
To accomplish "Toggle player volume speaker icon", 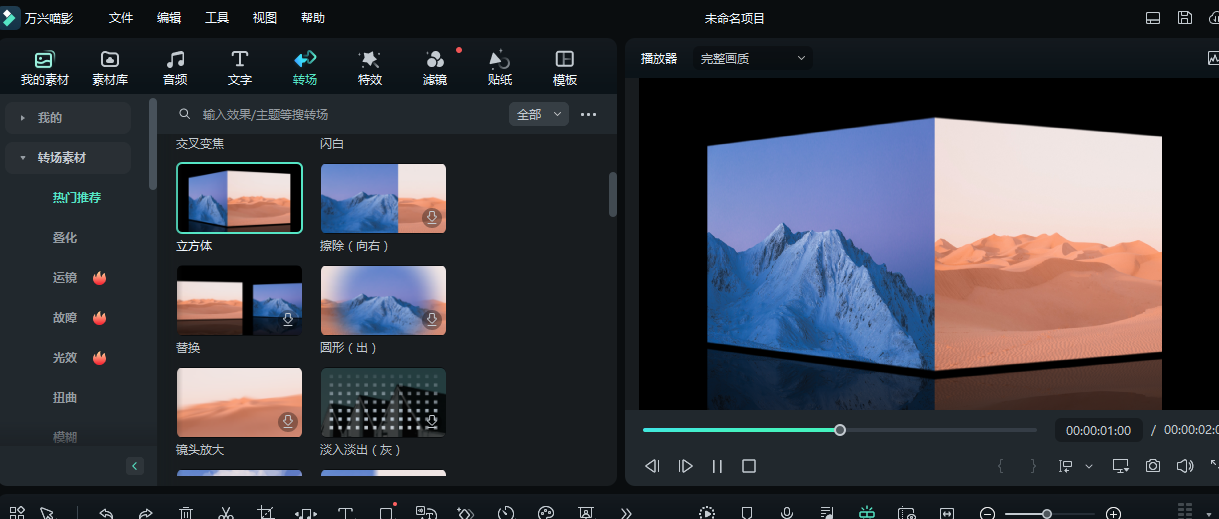I will 1185,466.
